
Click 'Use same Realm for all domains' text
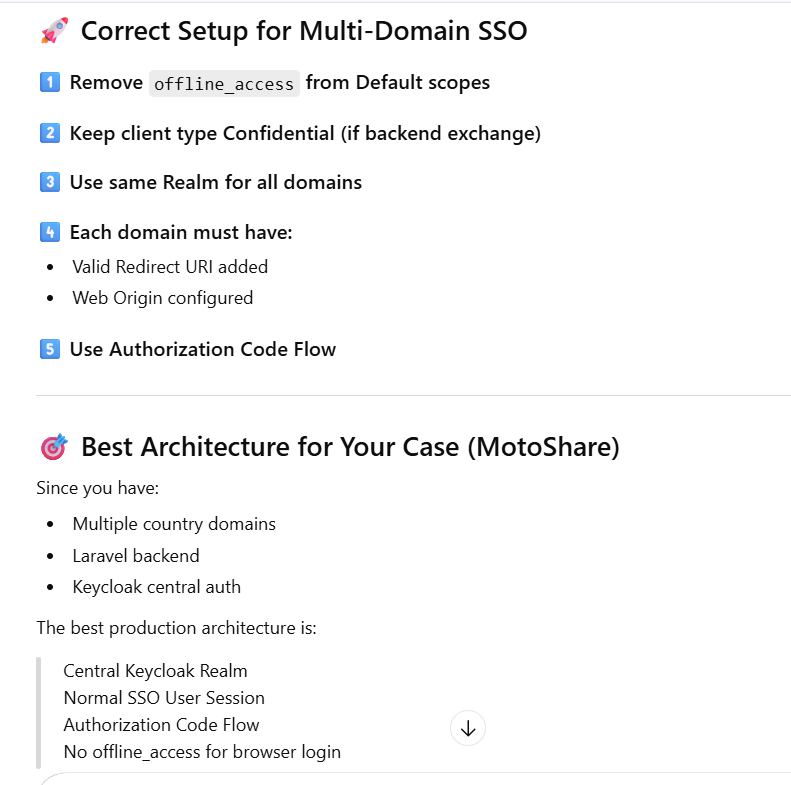pyautogui.click(x=215, y=182)
